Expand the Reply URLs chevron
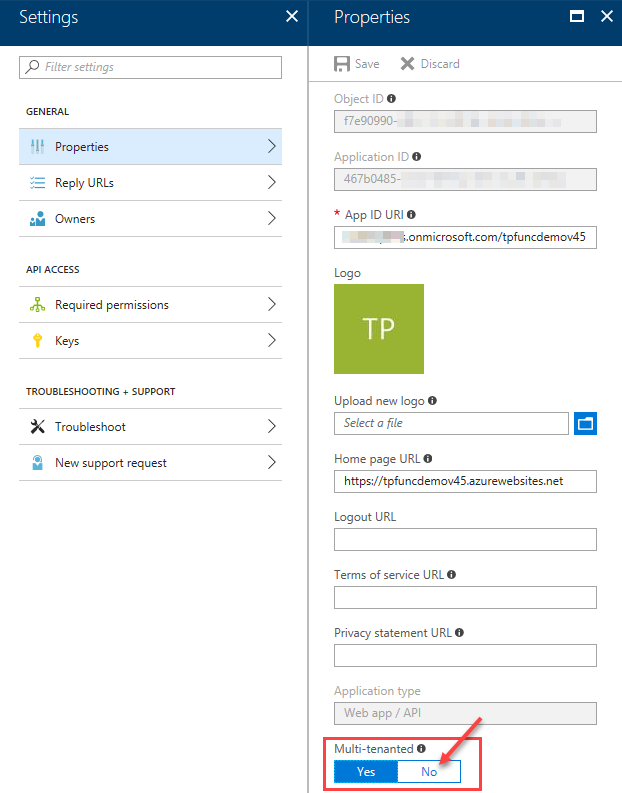 click(271, 183)
